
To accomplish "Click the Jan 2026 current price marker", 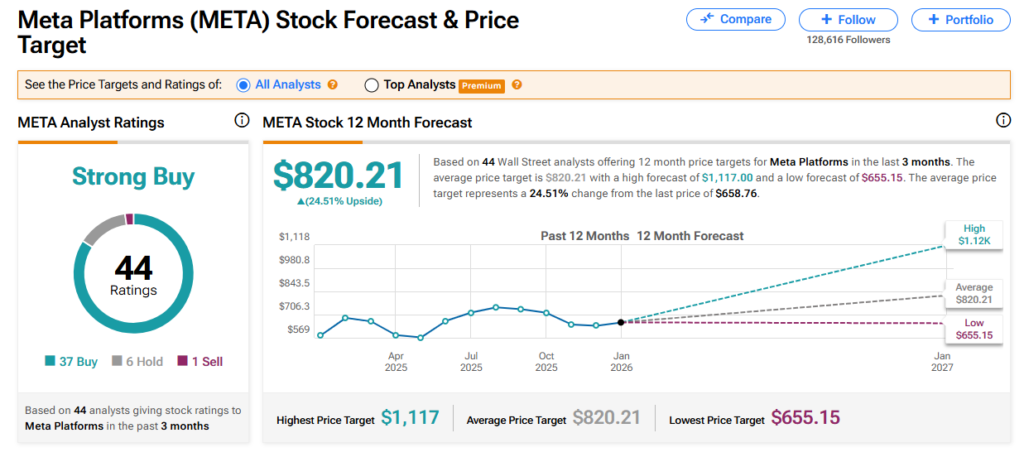I will coord(621,322).
